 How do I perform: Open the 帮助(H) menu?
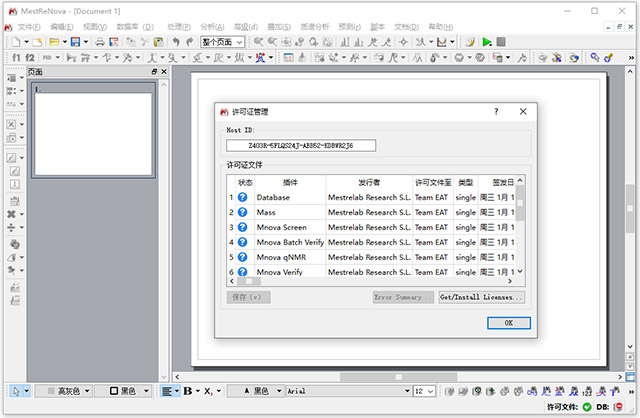(440, 27)
